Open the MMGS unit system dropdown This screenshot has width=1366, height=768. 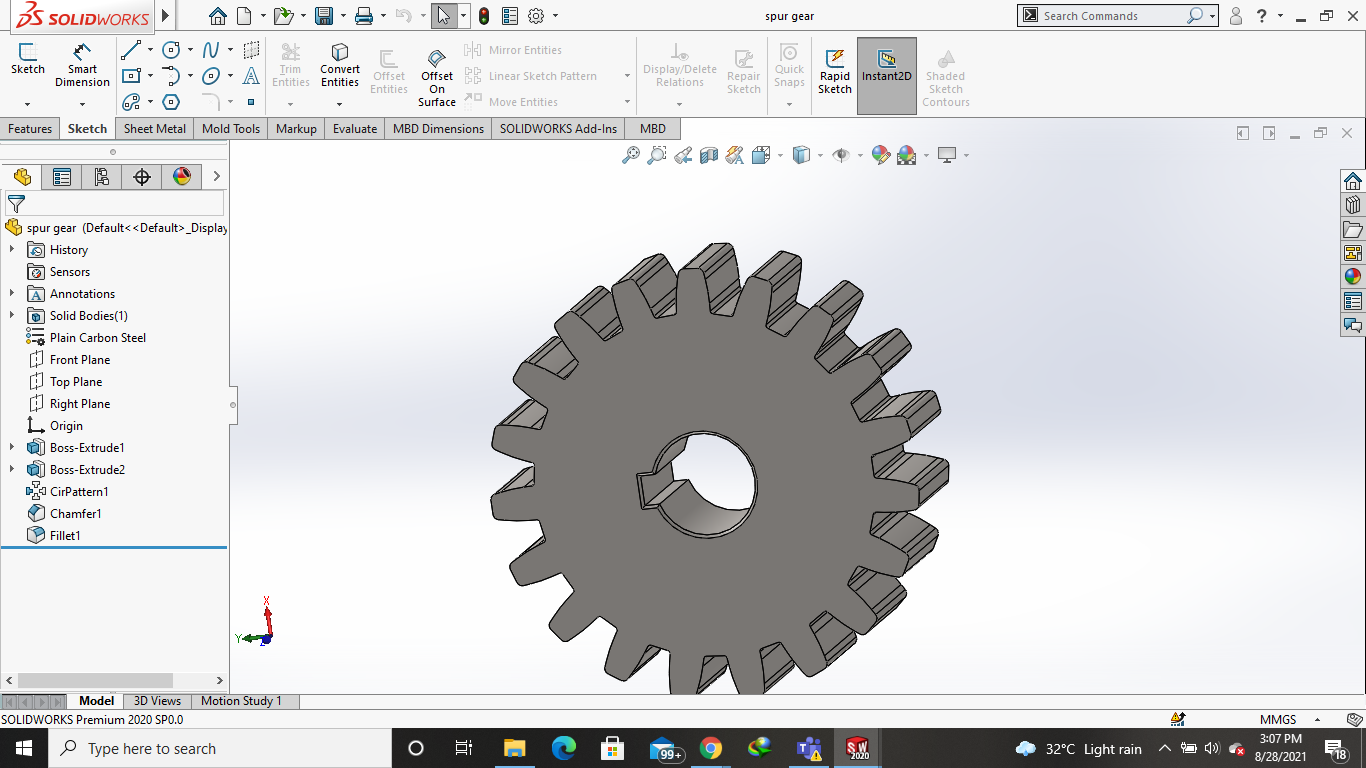click(x=1317, y=719)
